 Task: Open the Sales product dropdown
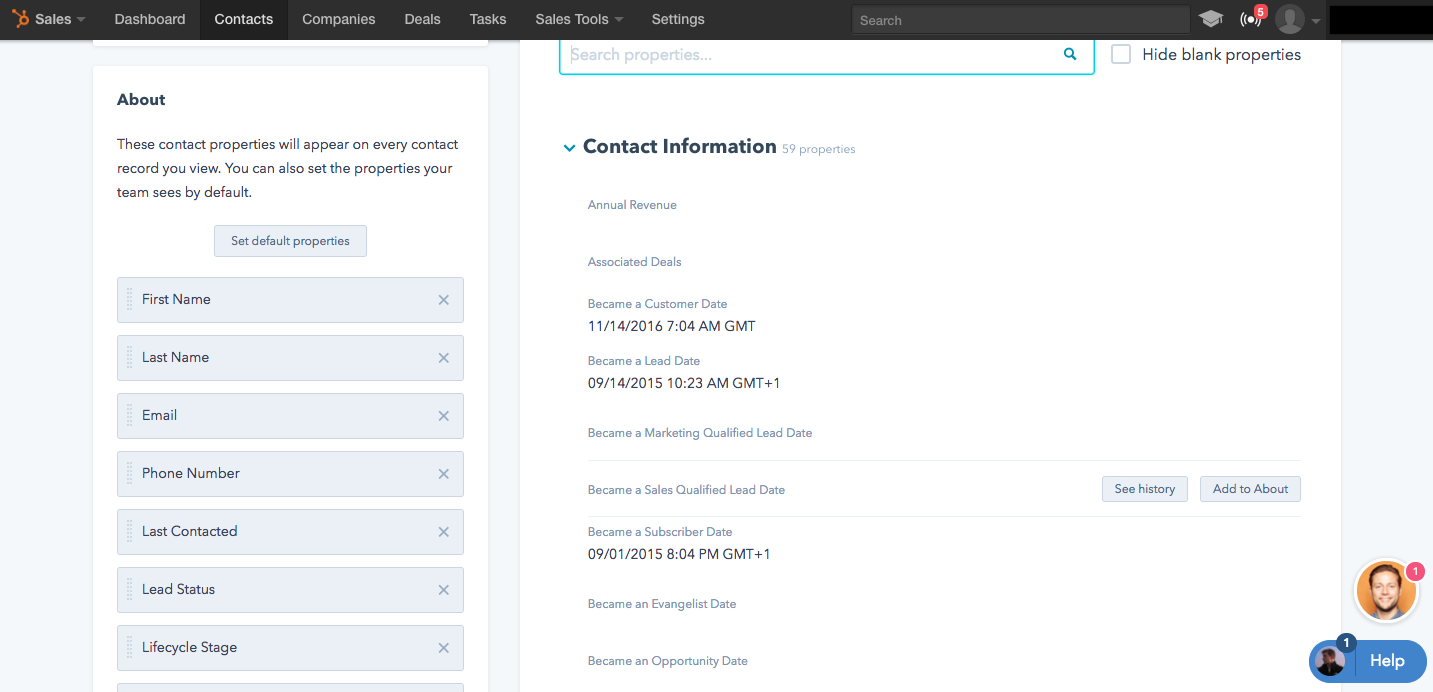[60, 19]
